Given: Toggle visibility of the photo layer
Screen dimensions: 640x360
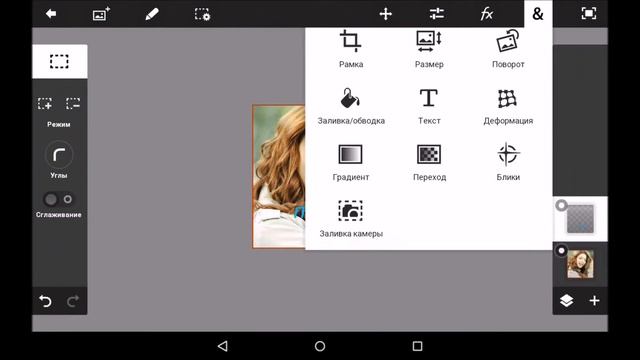Looking at the screenshot, I should pyautogui.click(x=562, y=251).
